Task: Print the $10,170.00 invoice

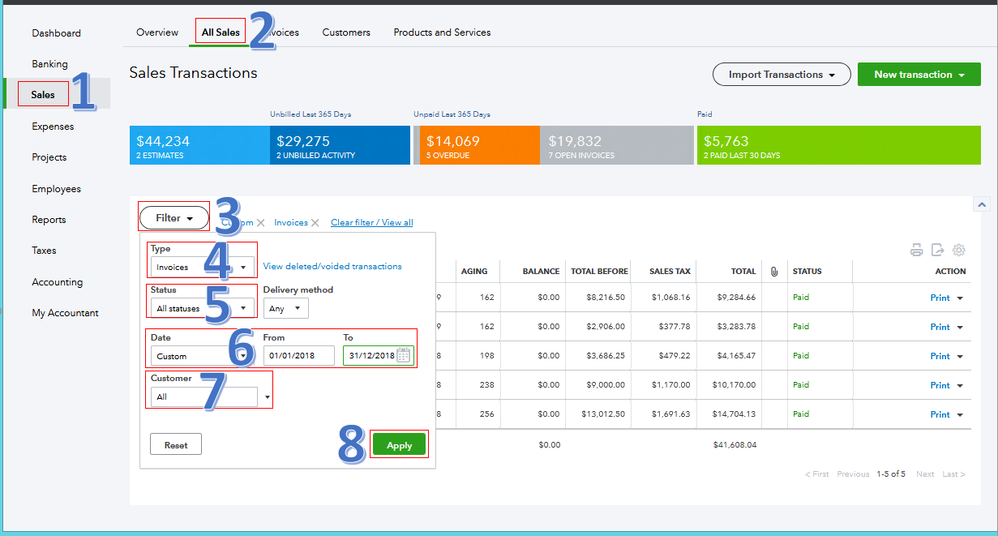Action: pyautogui.click(x=939, y=386)
